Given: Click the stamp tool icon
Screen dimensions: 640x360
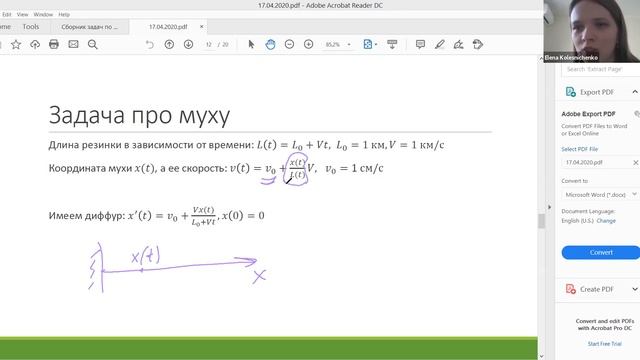Looking at the screenshot, I should [478, 44].
